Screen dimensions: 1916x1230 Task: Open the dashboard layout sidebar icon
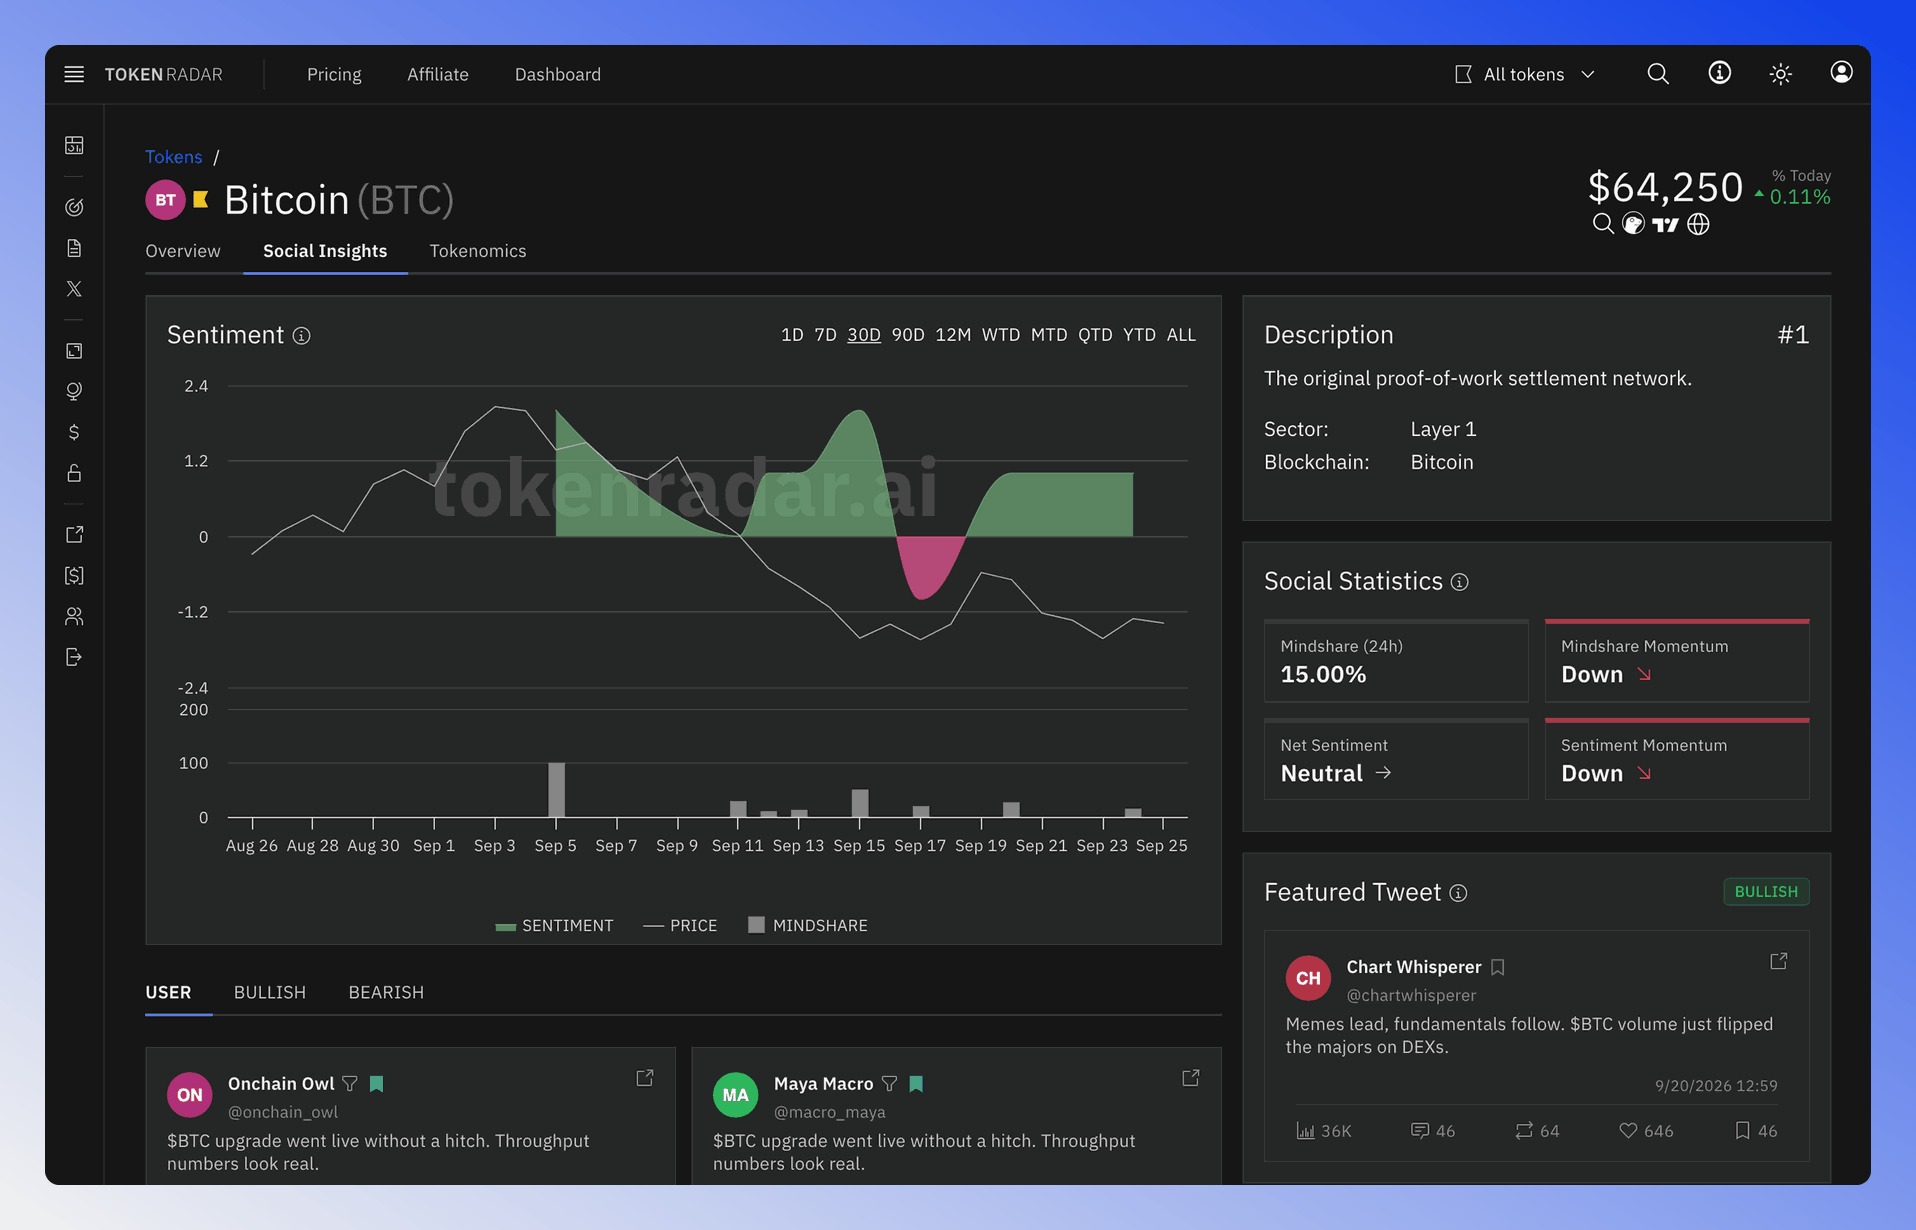tap(74, 145)
